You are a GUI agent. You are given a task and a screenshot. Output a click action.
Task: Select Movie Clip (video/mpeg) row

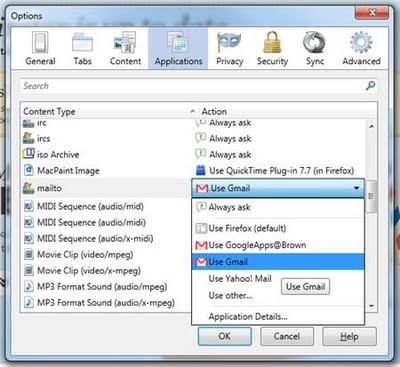click(x=106, y=254)
